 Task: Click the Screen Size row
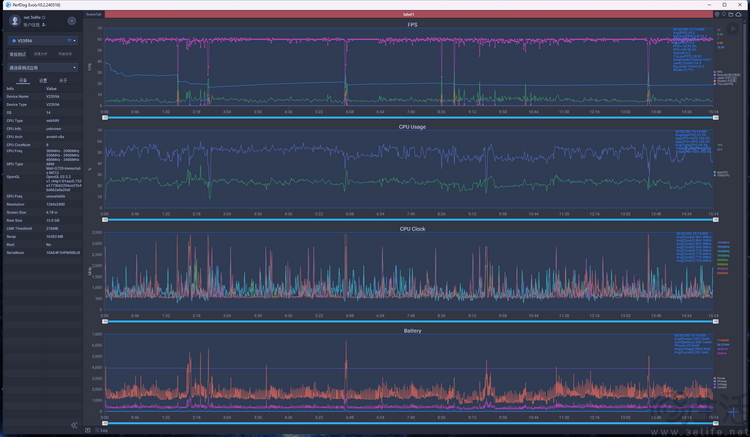click(43, 212)
